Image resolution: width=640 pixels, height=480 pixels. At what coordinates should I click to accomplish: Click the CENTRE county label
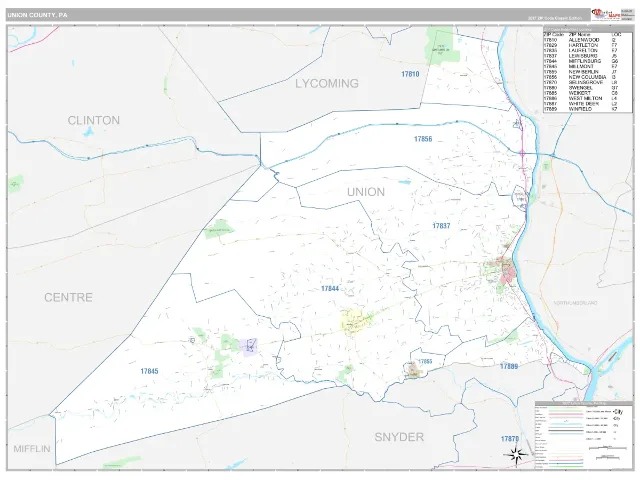(68, 297)
